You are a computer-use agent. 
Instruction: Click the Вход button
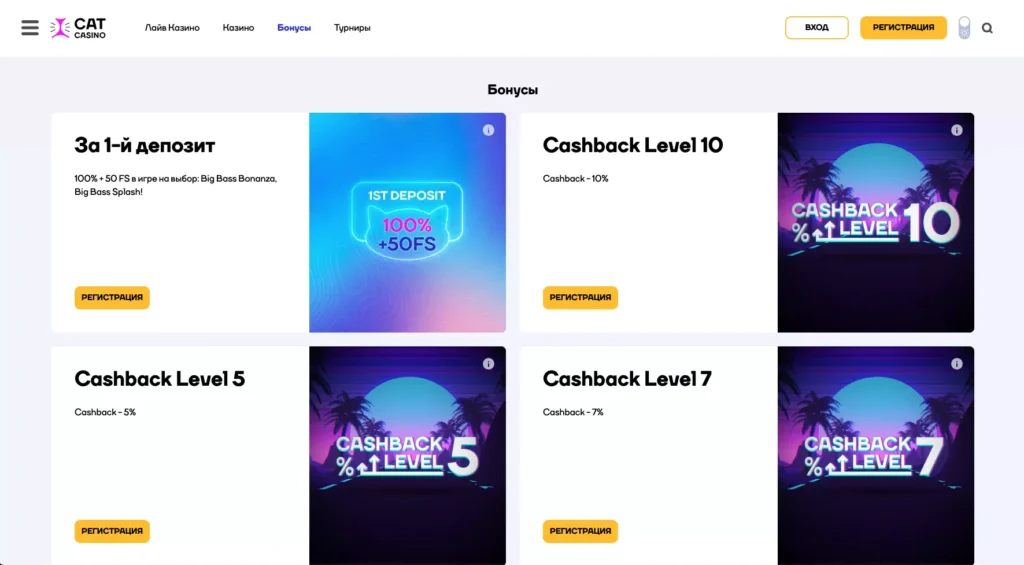[817, 27]
